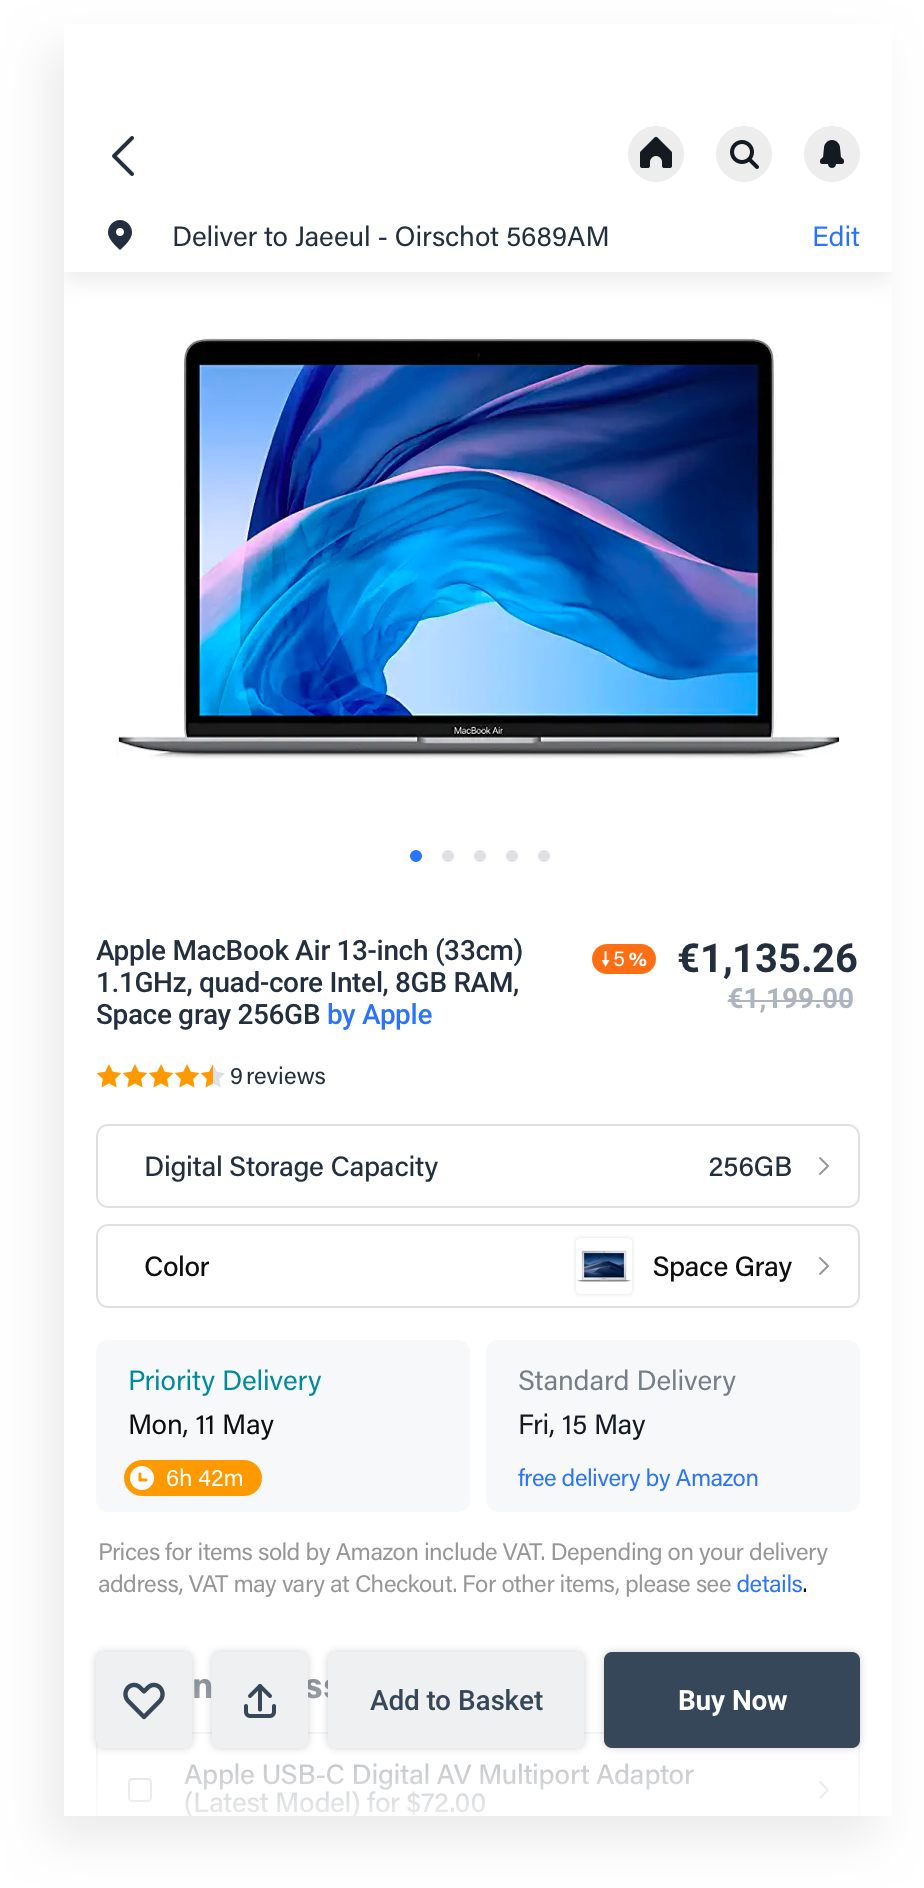Share the product using share icon
This screenshot has width=924, height=1888.
pyautogui.click(x=260, y=1700)
